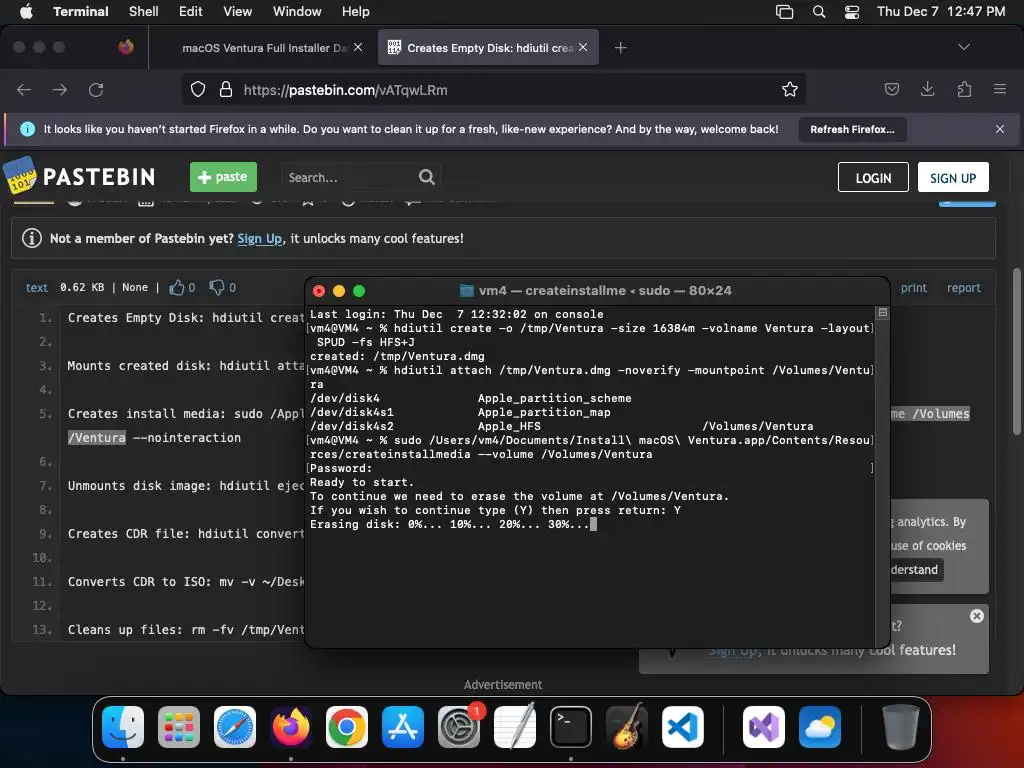
Task: Open the Window menu
Action: [x=296, y=11]
